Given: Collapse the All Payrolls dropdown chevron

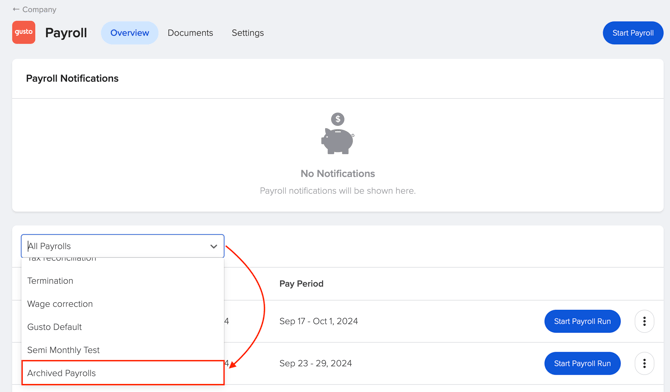Looking at the screenshot, I should point(214,246).
